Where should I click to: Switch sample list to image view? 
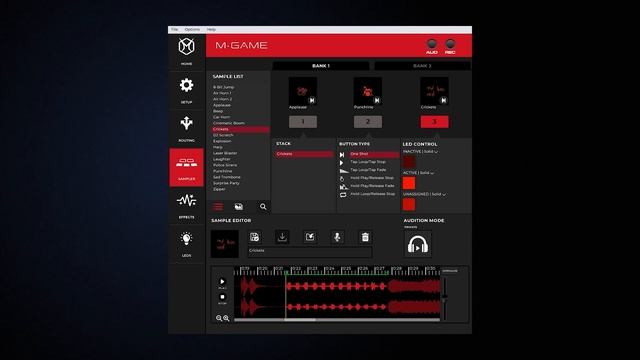239,207
